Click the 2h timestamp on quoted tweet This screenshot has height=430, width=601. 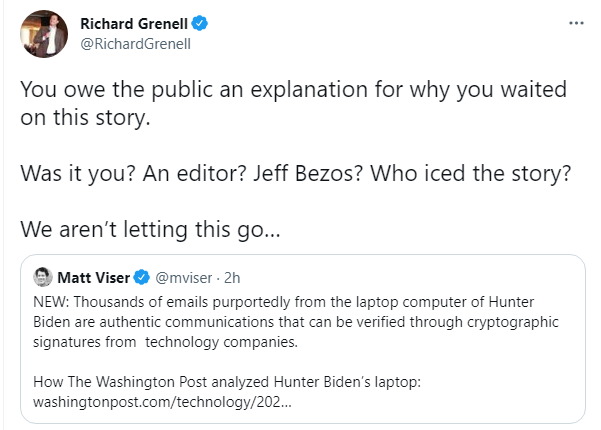pos(232,278)
